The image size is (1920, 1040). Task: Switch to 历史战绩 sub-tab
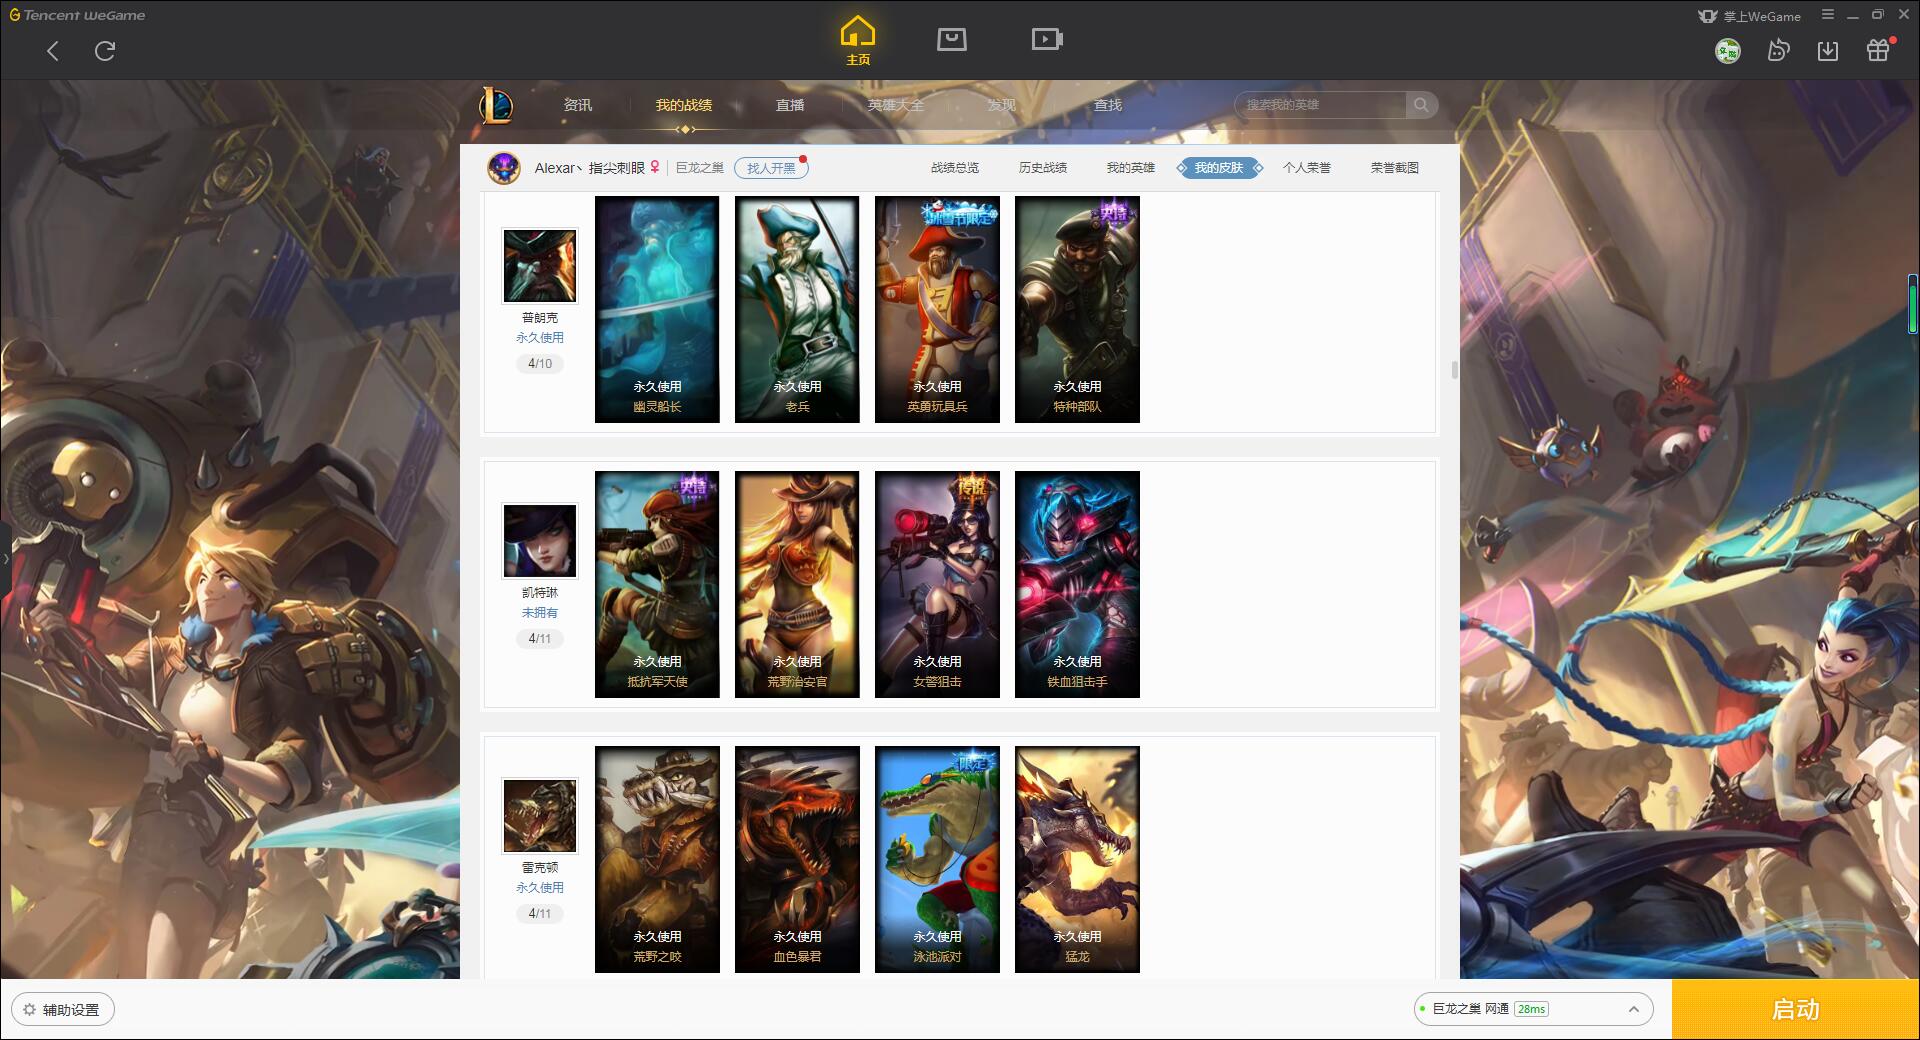1043,168
